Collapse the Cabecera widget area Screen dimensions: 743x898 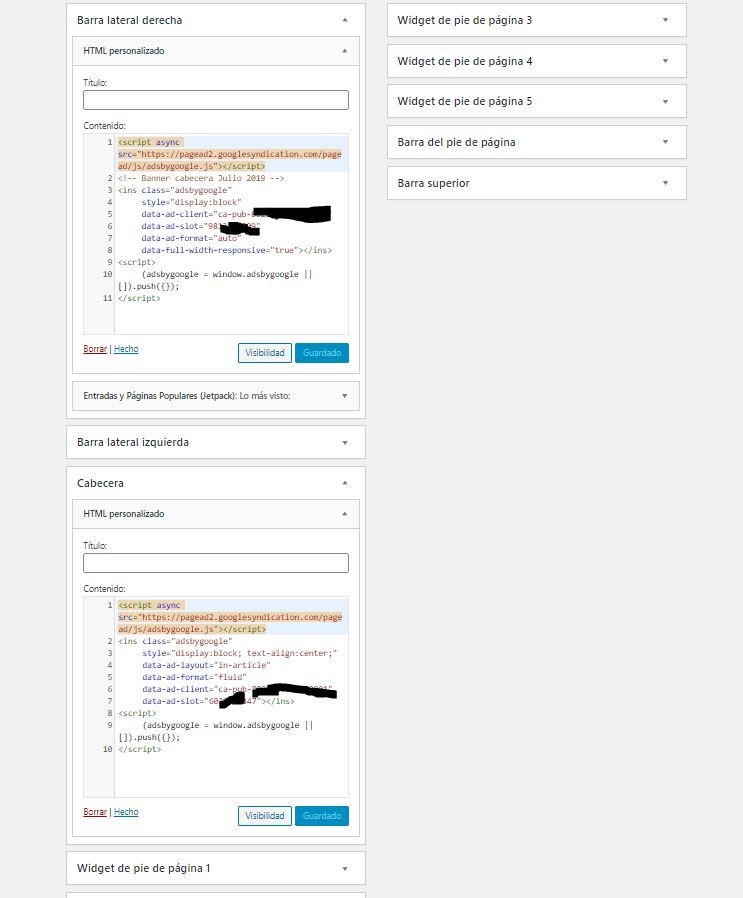click(345, 483)
